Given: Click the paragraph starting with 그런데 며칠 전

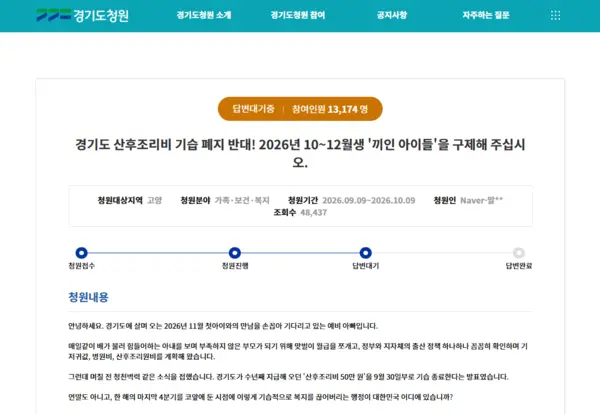Looking at the screenshot, I should 288,377.
